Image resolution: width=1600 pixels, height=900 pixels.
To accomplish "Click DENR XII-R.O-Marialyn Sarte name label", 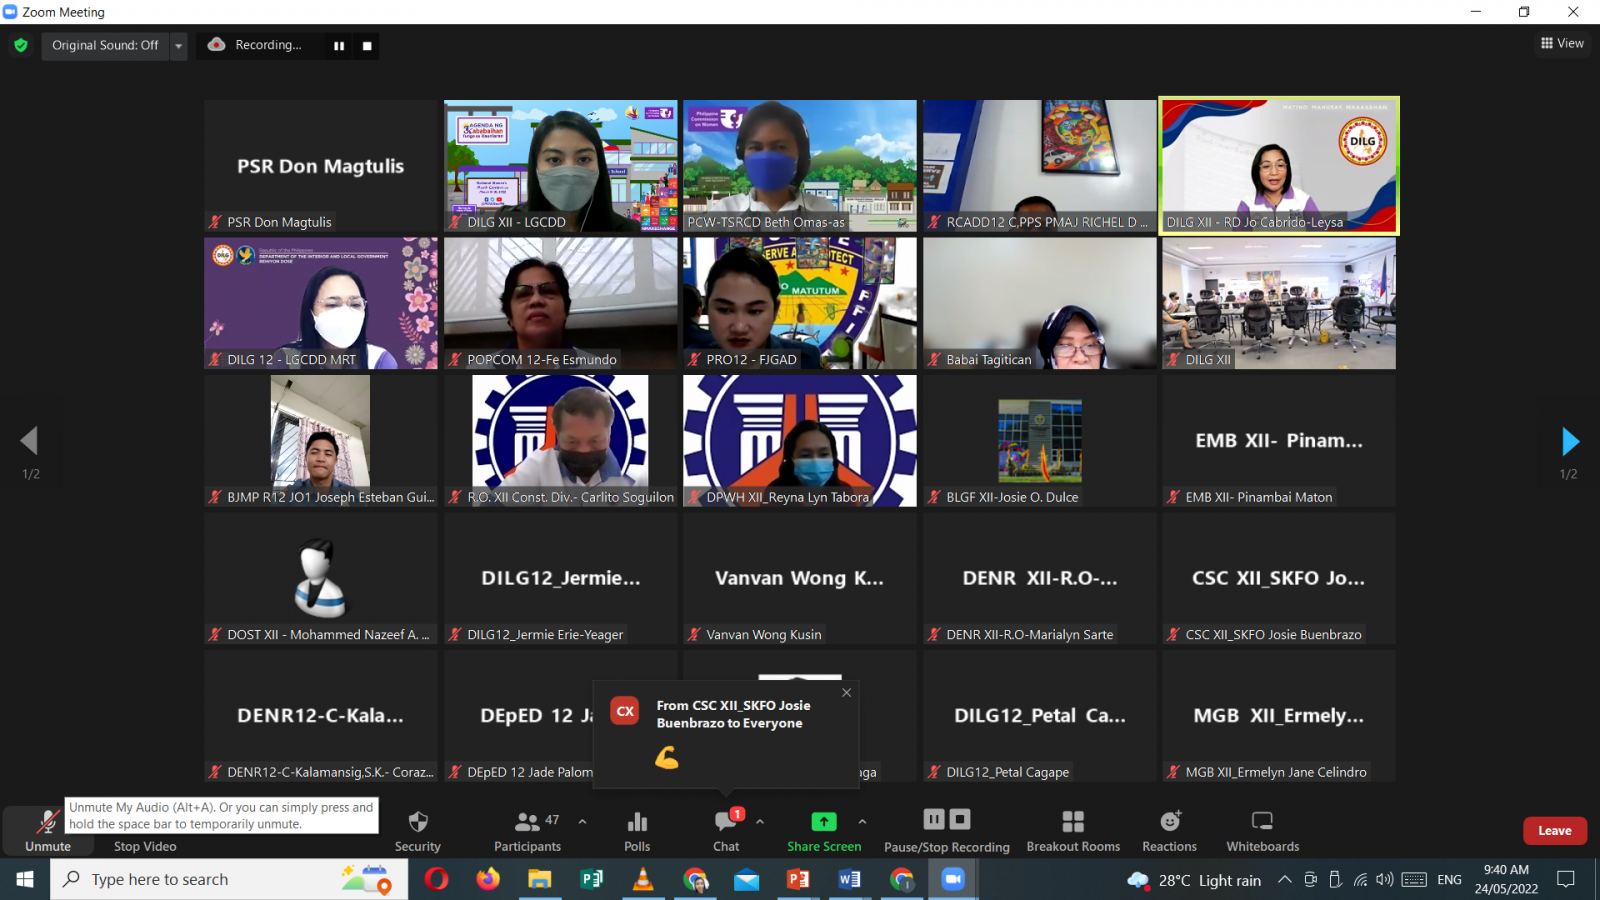I will (x=1030, y=634).
